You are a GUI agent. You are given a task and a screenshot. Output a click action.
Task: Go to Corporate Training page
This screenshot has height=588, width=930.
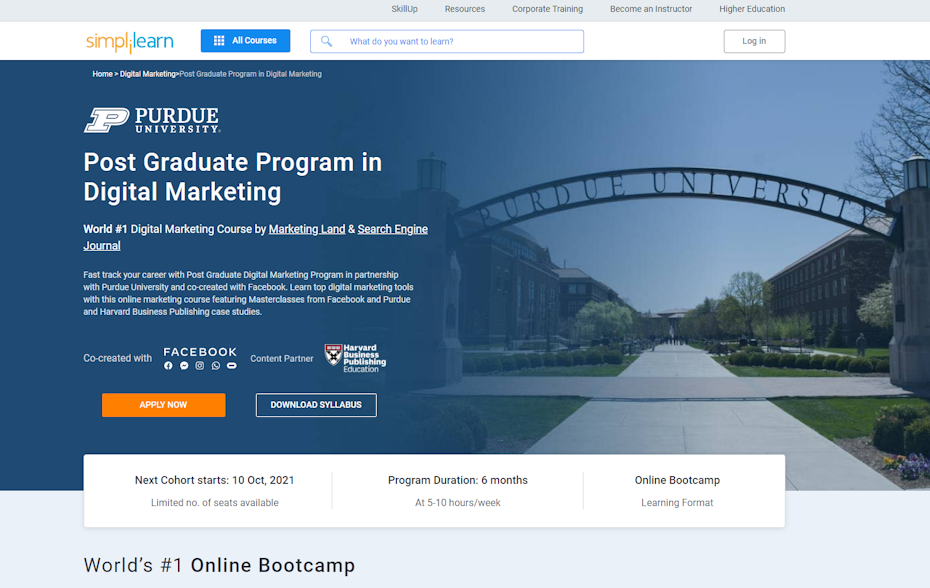[547, 9]
